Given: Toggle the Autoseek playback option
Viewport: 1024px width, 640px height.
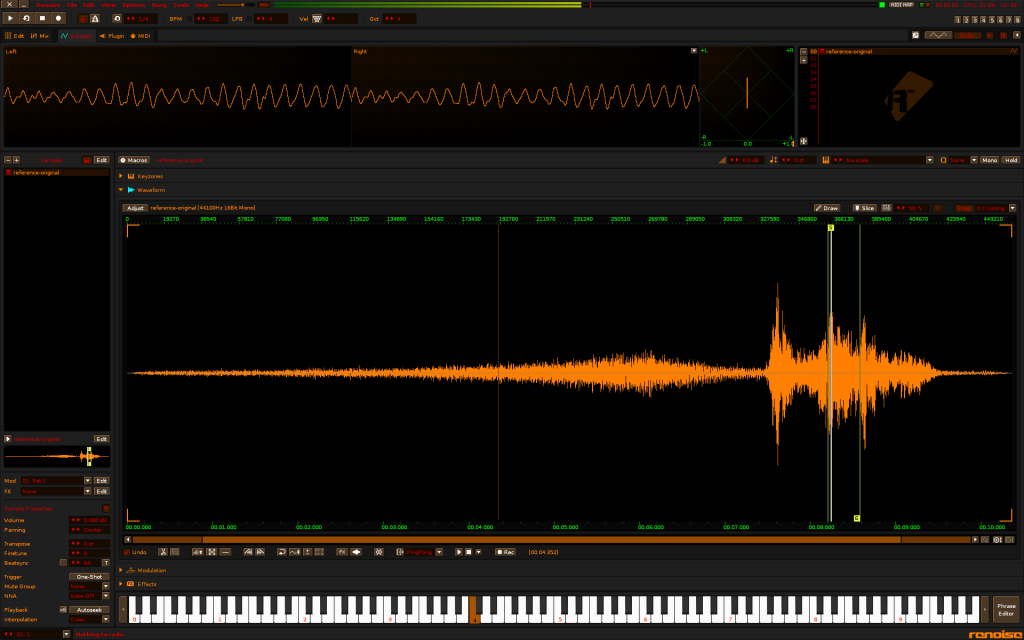Looking at the screenshot, I should pos(89,609).
